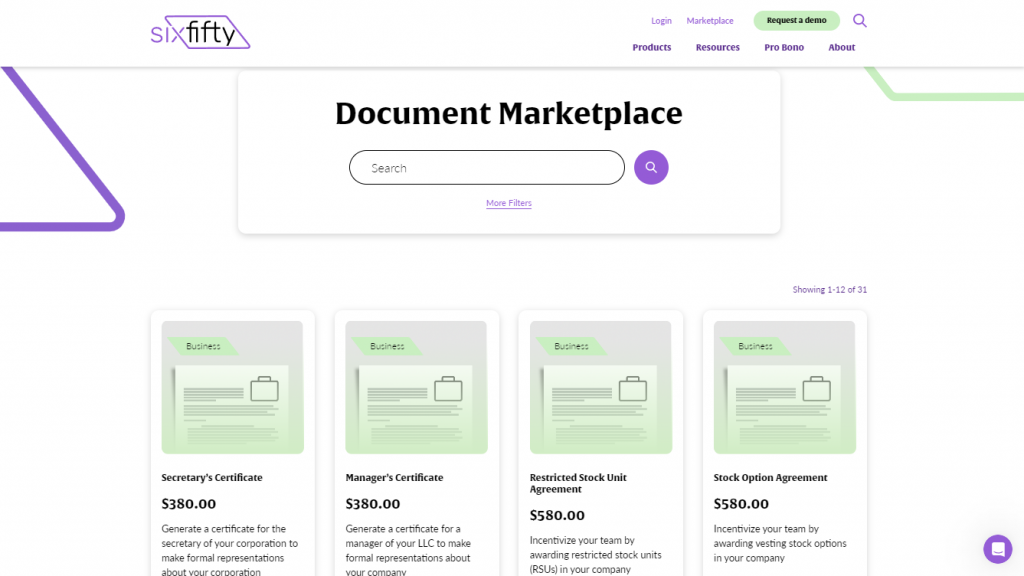The image size is (1024, 576).
Task: Click Business tag on Stock Option Agreement card
Action: tap(755, 346)
